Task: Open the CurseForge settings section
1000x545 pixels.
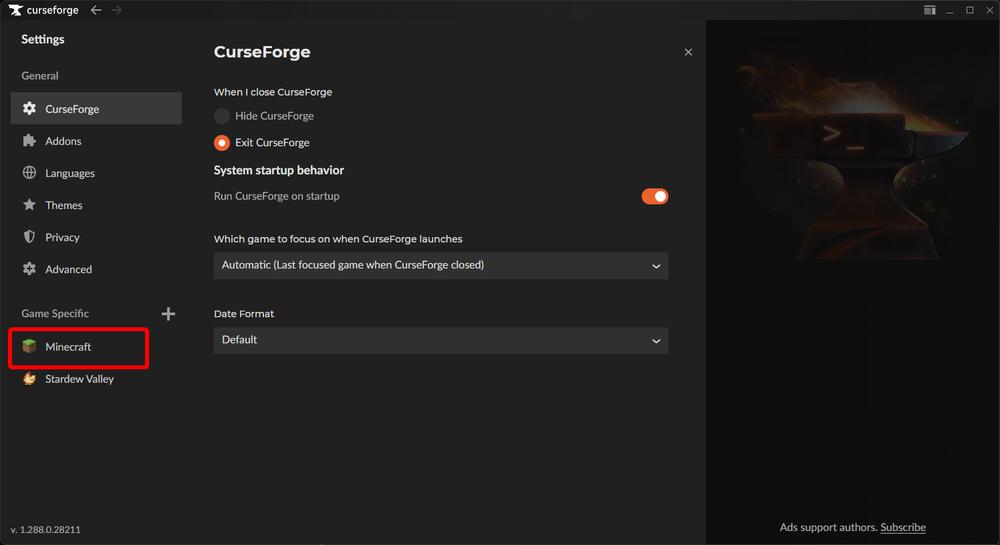Action: [96, 108]
